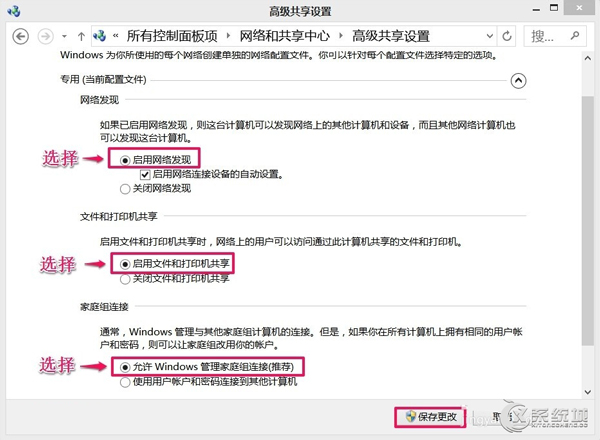
Task: Click the vertical scrollbar thumb
Action: tap(588, 220)
